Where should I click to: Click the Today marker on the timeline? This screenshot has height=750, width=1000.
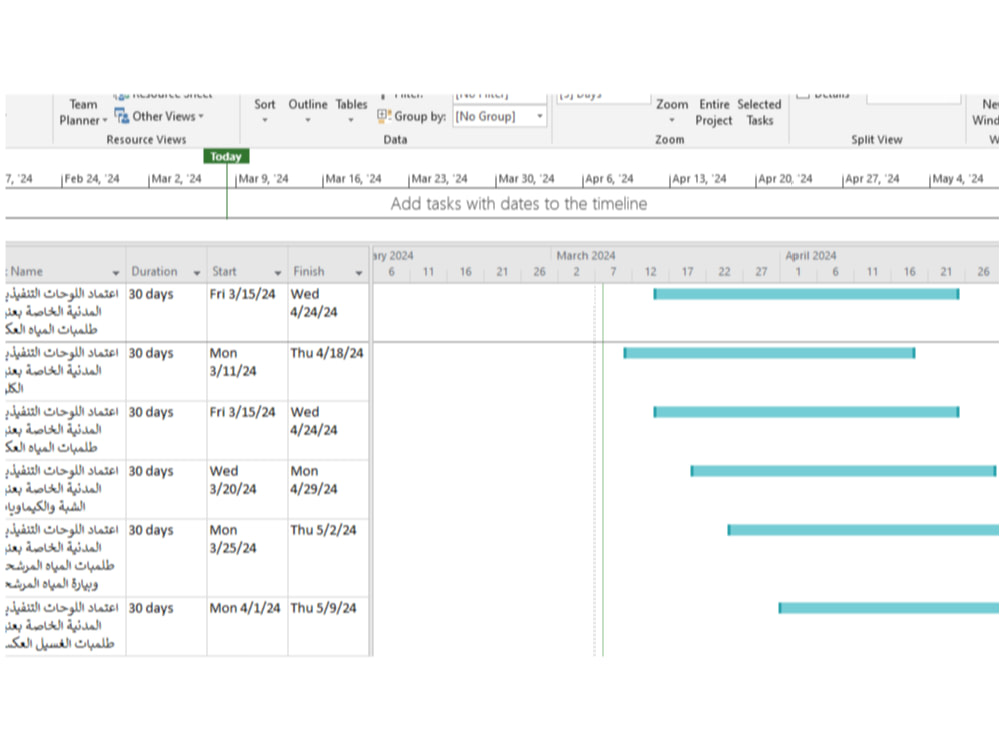226,156
